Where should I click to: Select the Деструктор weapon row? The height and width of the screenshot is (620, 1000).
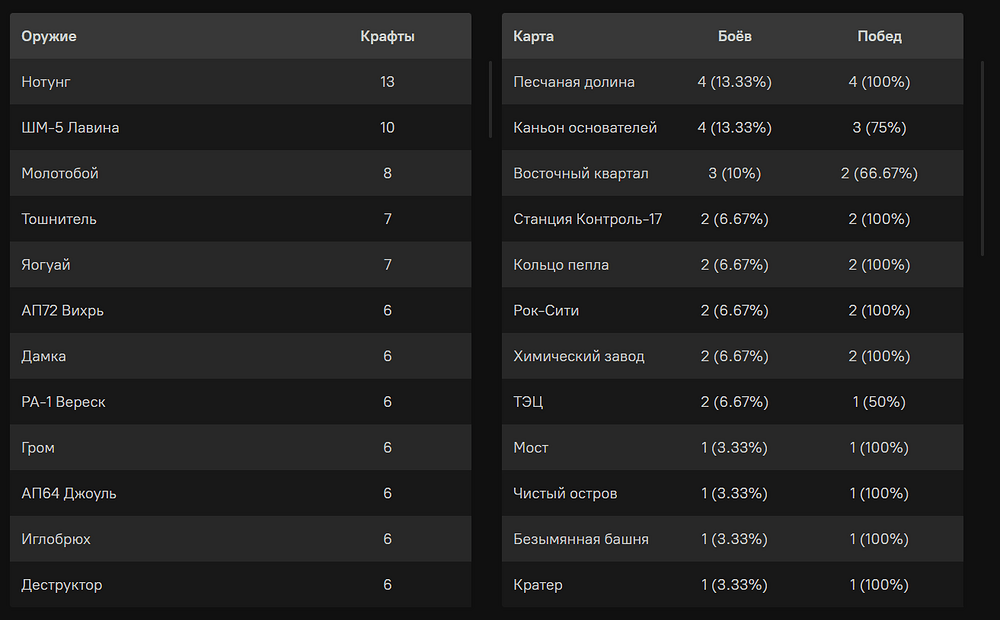[240, 584]
